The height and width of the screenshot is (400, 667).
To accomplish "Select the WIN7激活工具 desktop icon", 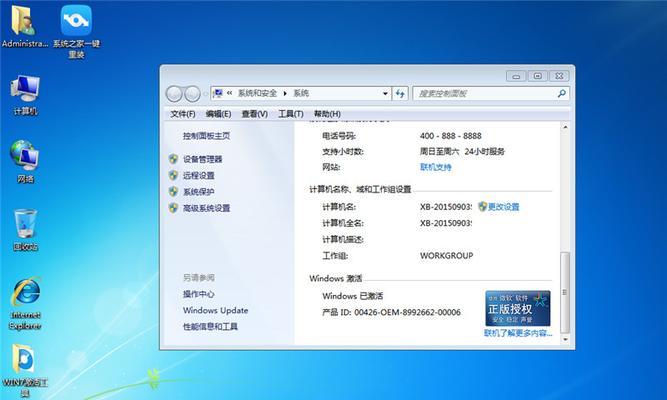I will click(25, 370).
